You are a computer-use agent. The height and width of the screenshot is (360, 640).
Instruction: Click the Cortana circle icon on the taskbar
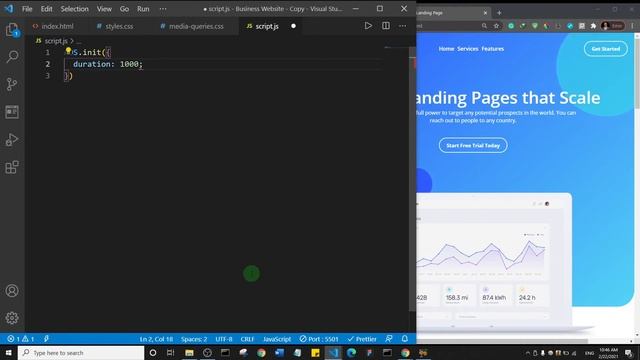click(x=153, y=353)
